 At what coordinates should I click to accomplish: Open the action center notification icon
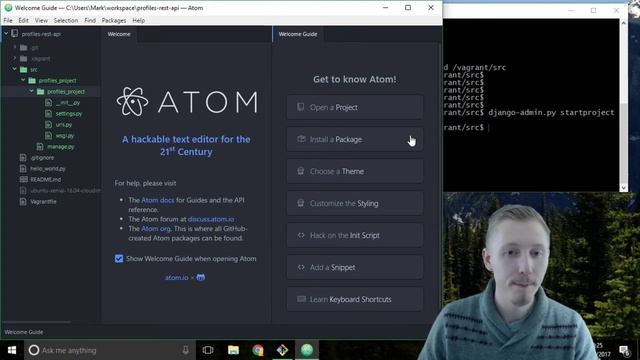(624, 350)
